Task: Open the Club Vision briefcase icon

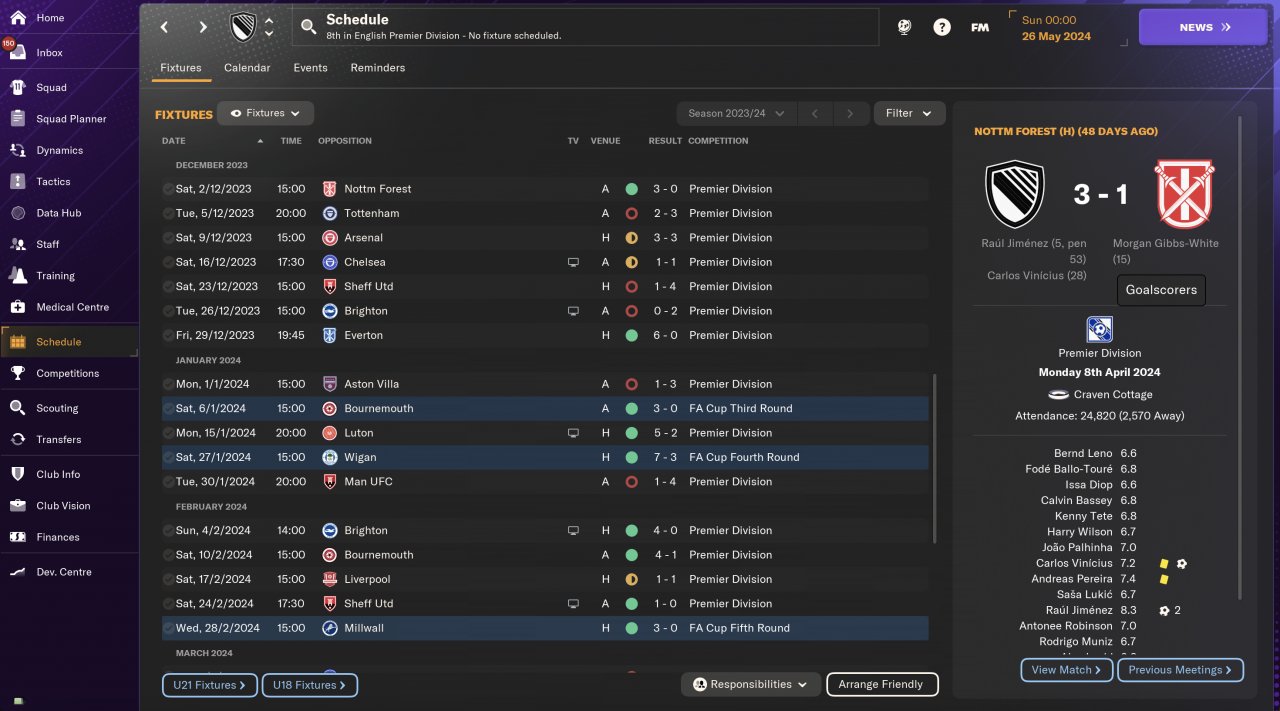Action: pyautogui.click(x=18, y=506)
